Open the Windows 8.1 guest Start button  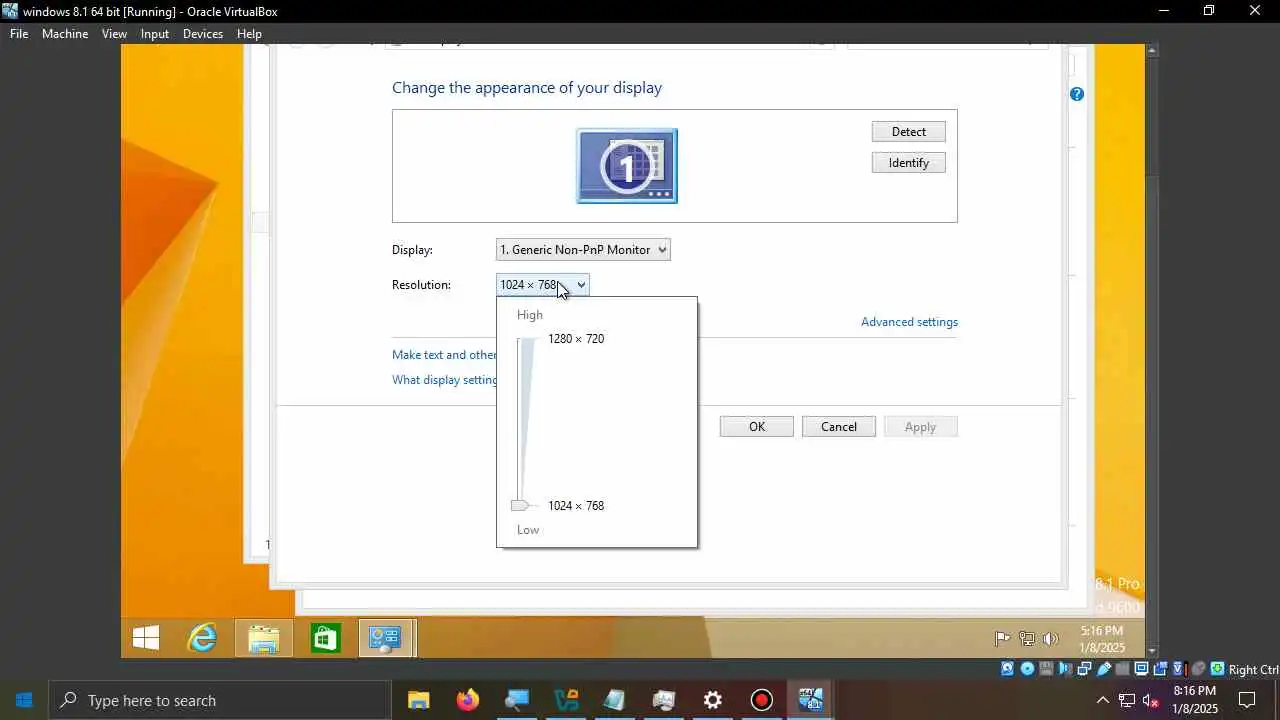click(146, 638)
